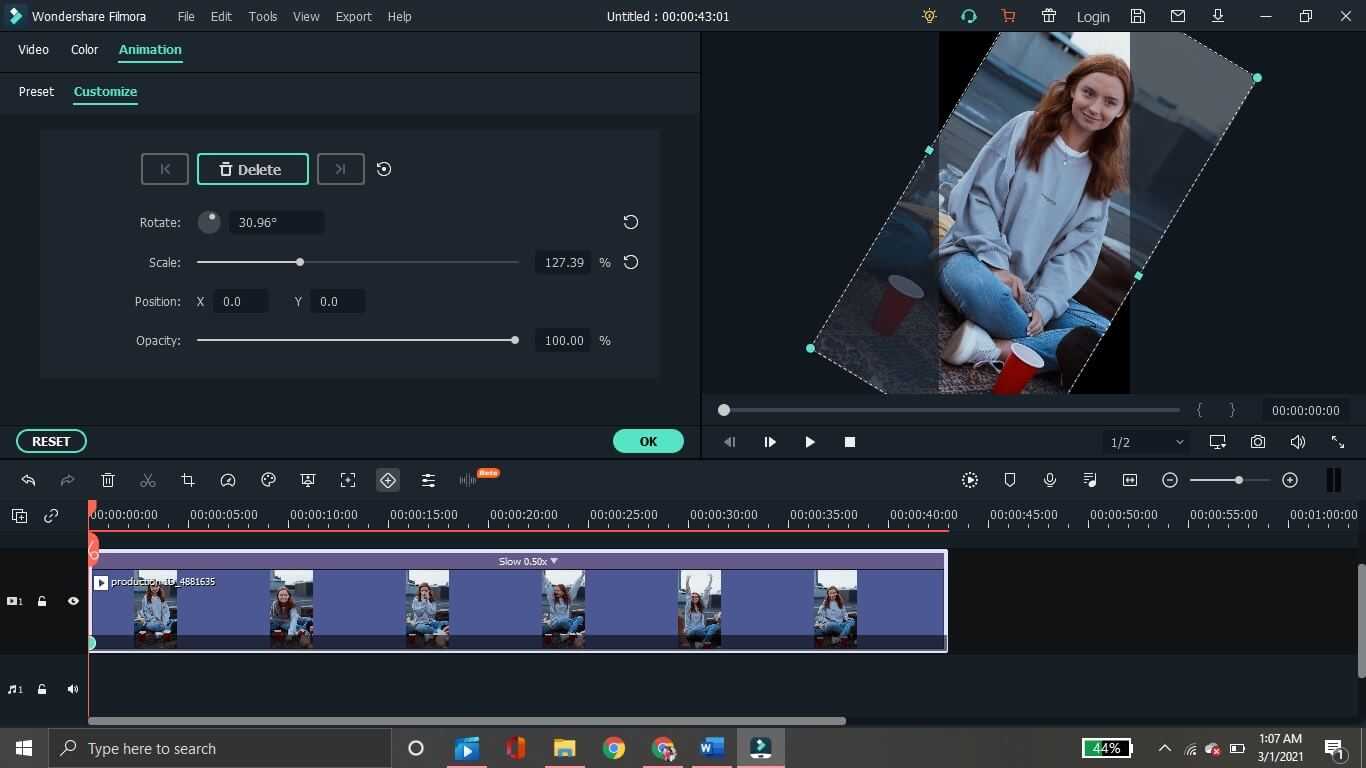Click the Opacity slider handle
Screen dimensions: 1366x768
[515, 340]
